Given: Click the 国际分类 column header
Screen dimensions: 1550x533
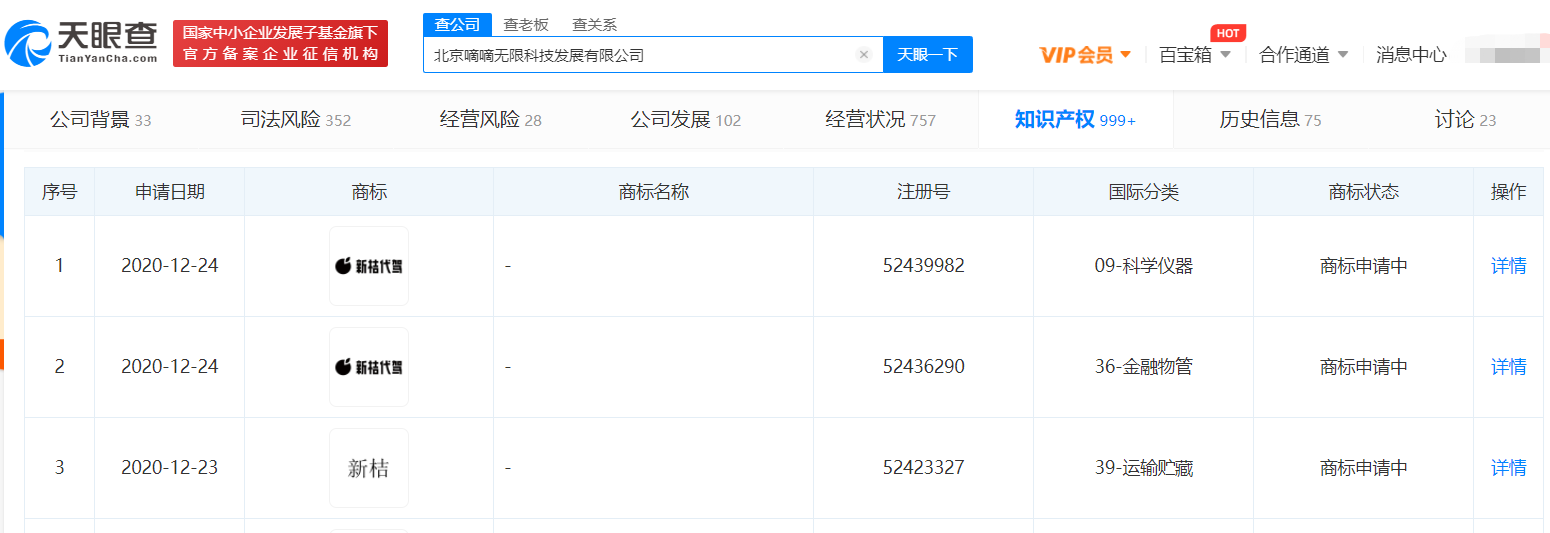Looking at the screenshot, I should (1144, 192).
